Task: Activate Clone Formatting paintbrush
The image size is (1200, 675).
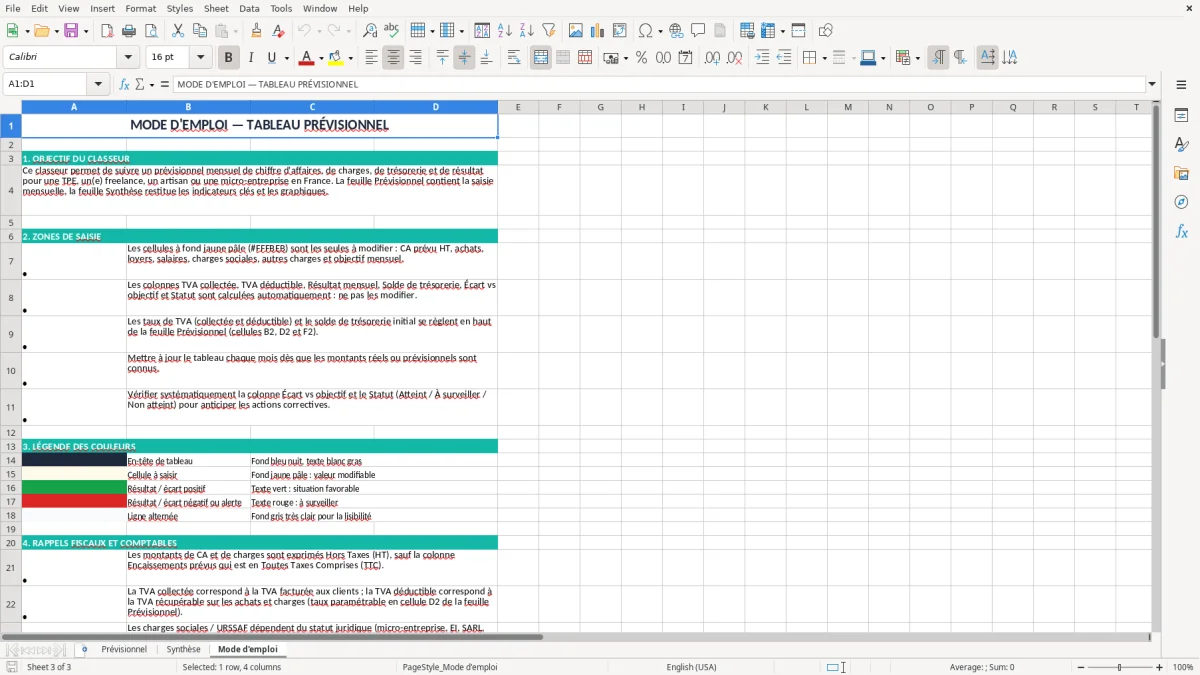Action: (x=256, y=31)
